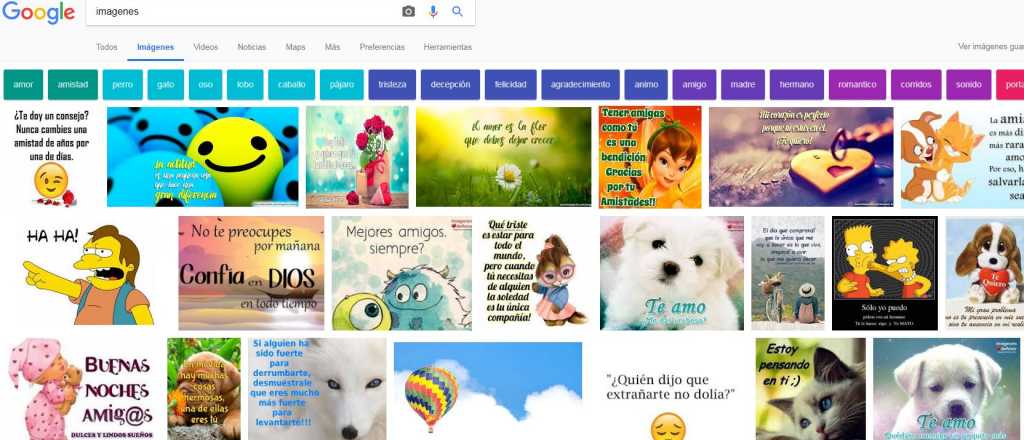Filter by the 'decepción' chip
Screen dimensions: 1024x440
450,85
